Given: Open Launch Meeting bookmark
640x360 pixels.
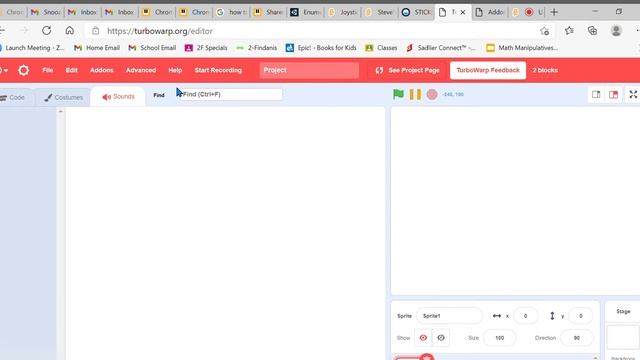Looking at the screenshot, I should pos(33,48).
